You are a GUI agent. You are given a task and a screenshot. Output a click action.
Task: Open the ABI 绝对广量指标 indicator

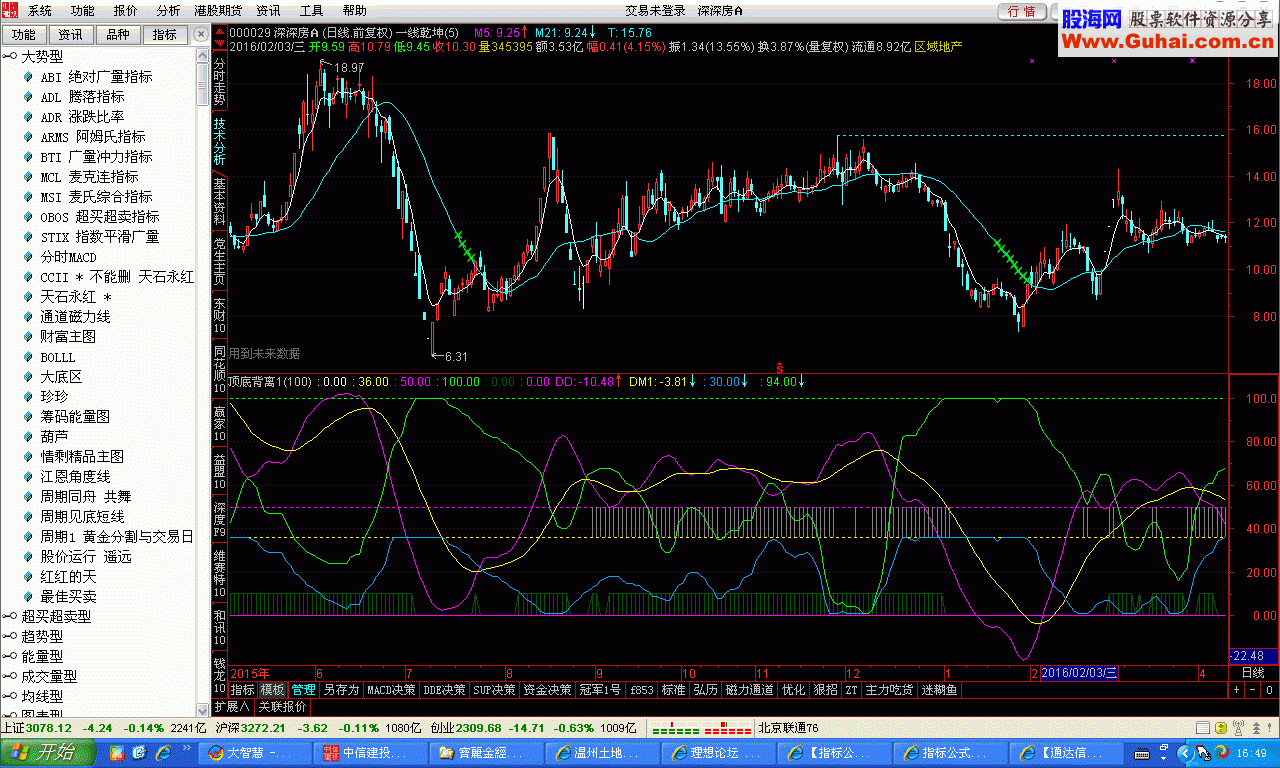(x=96, y=77)
